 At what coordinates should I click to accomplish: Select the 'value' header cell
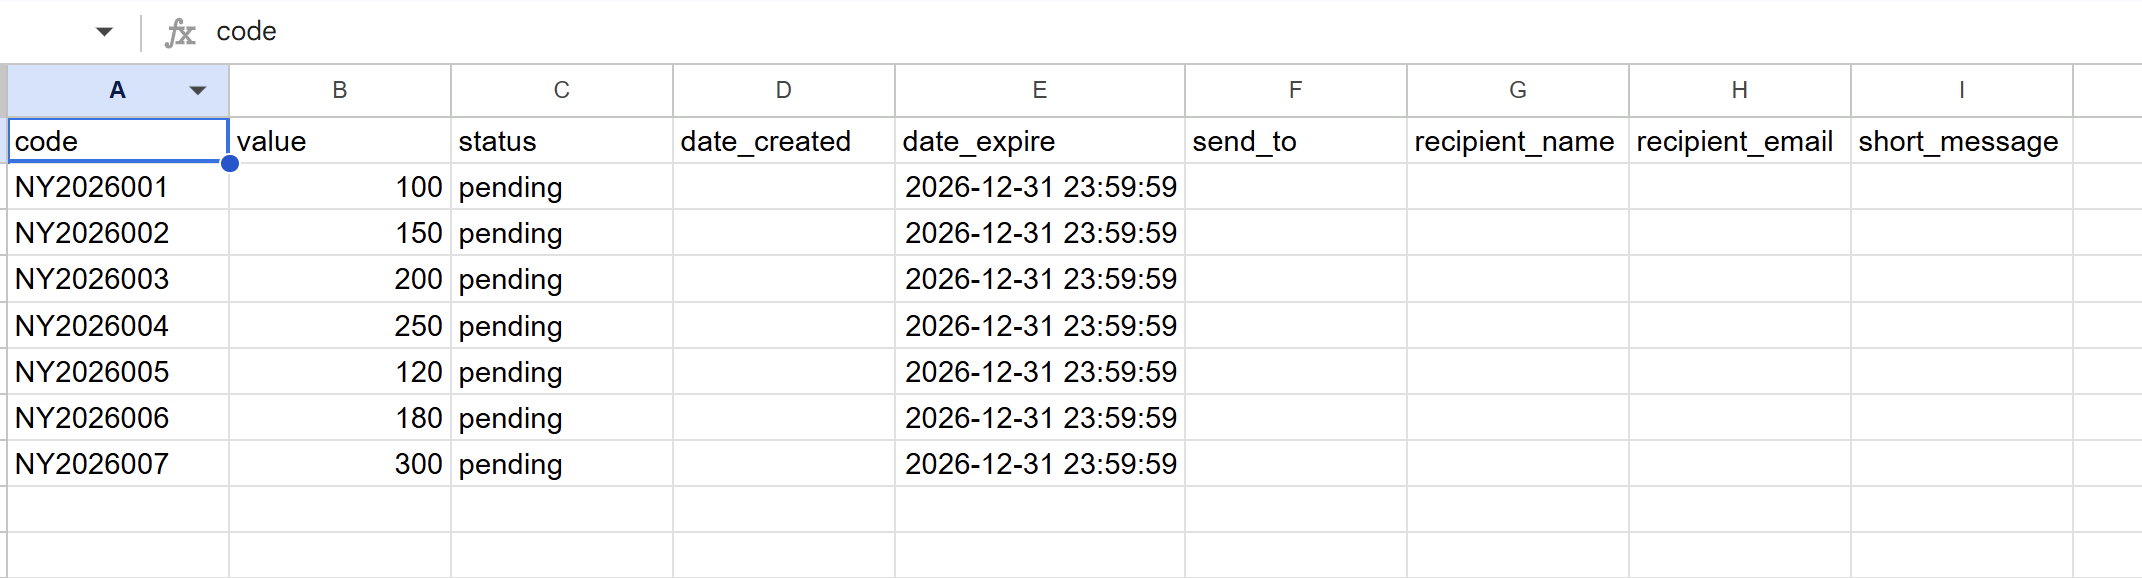coord(340,141)
